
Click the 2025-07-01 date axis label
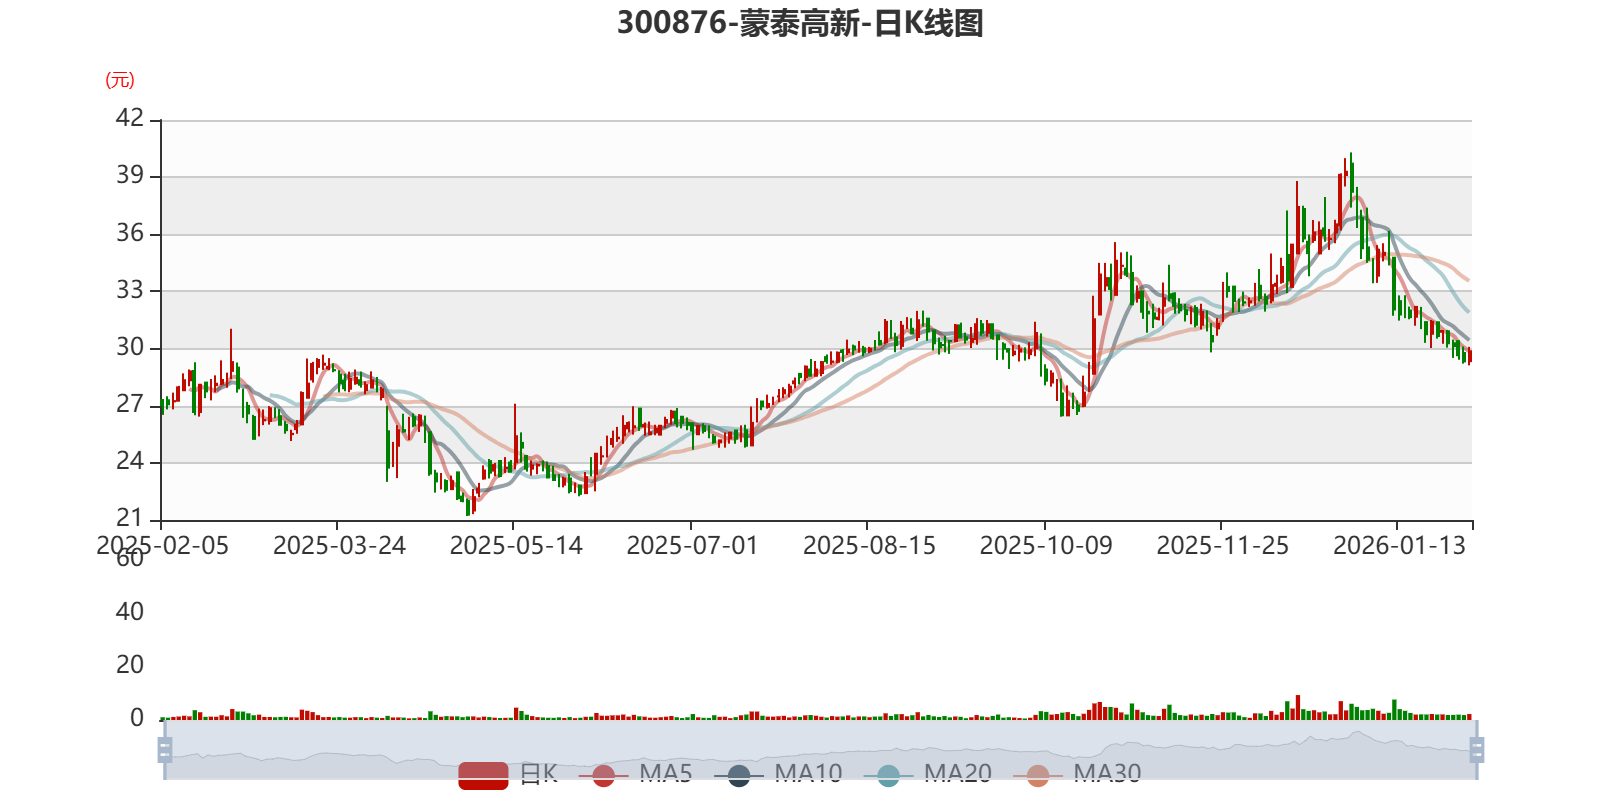point(692,546)
